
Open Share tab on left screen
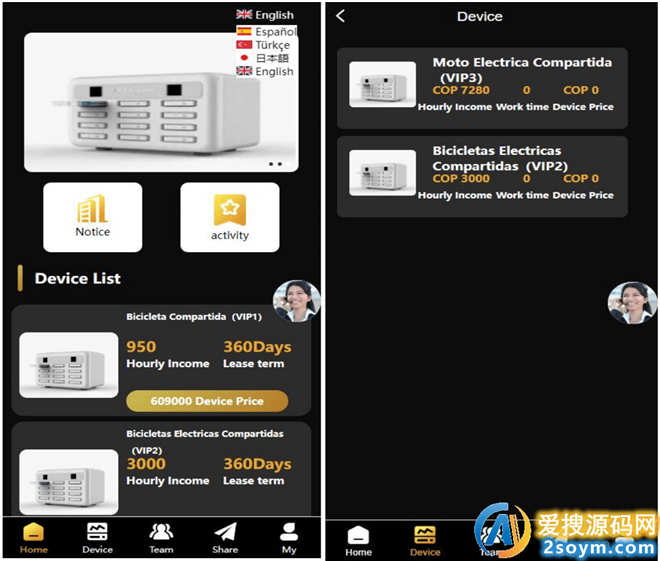[x=225, y=538]
